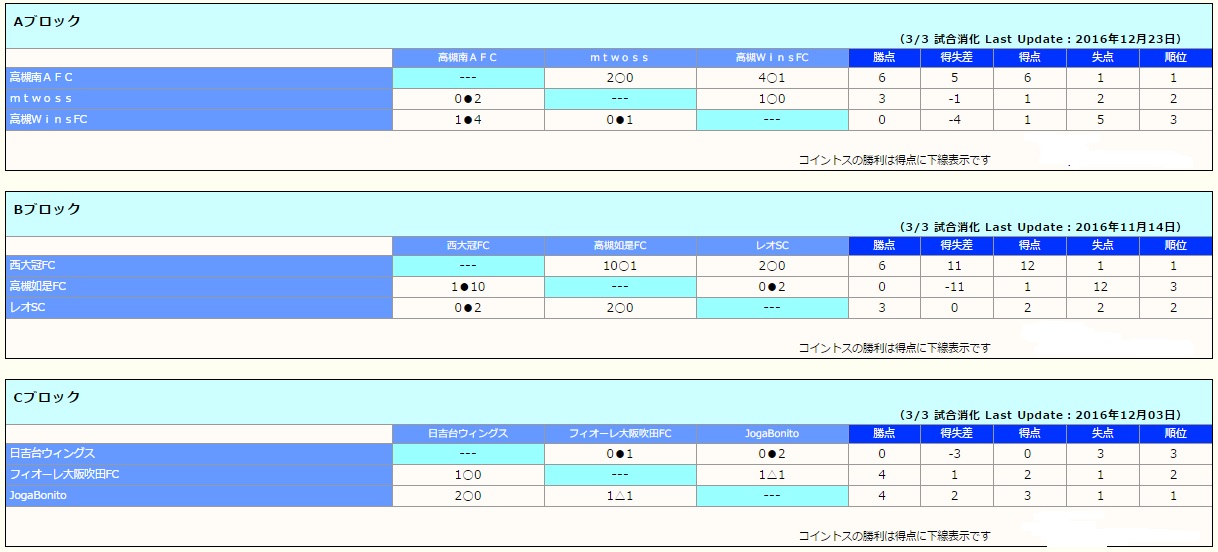Click the 失点 header in Bブロック
This screenshot has height=552, width=1218.
tap(1103, 246)
